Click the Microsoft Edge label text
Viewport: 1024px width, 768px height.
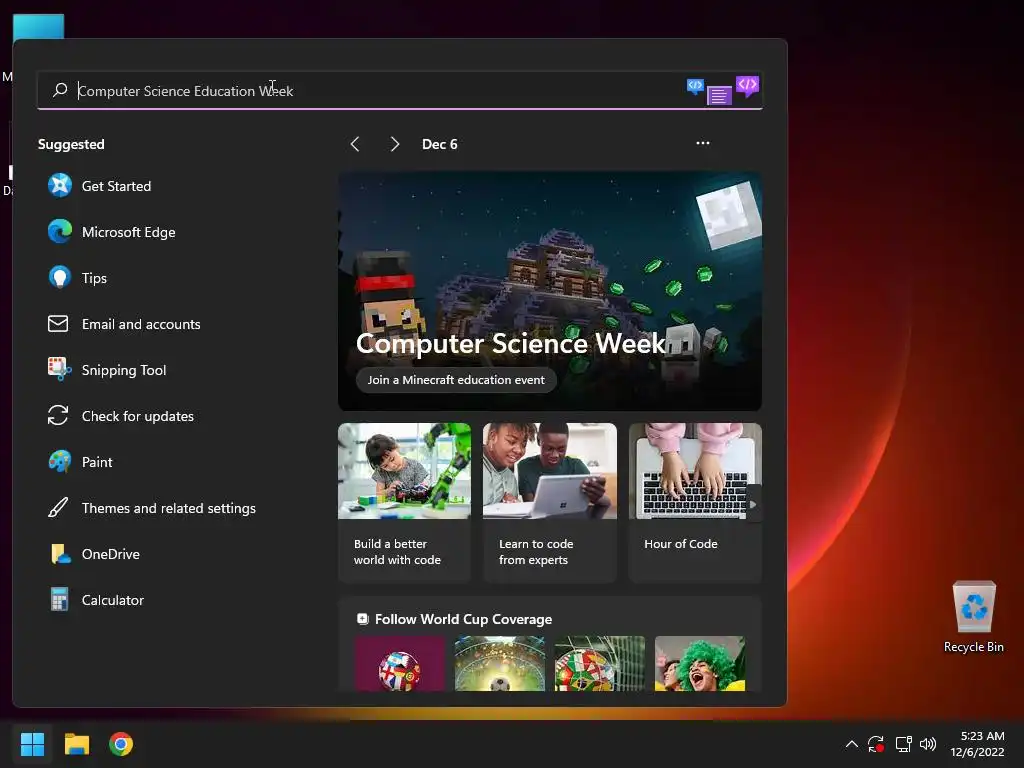point(129,232)
